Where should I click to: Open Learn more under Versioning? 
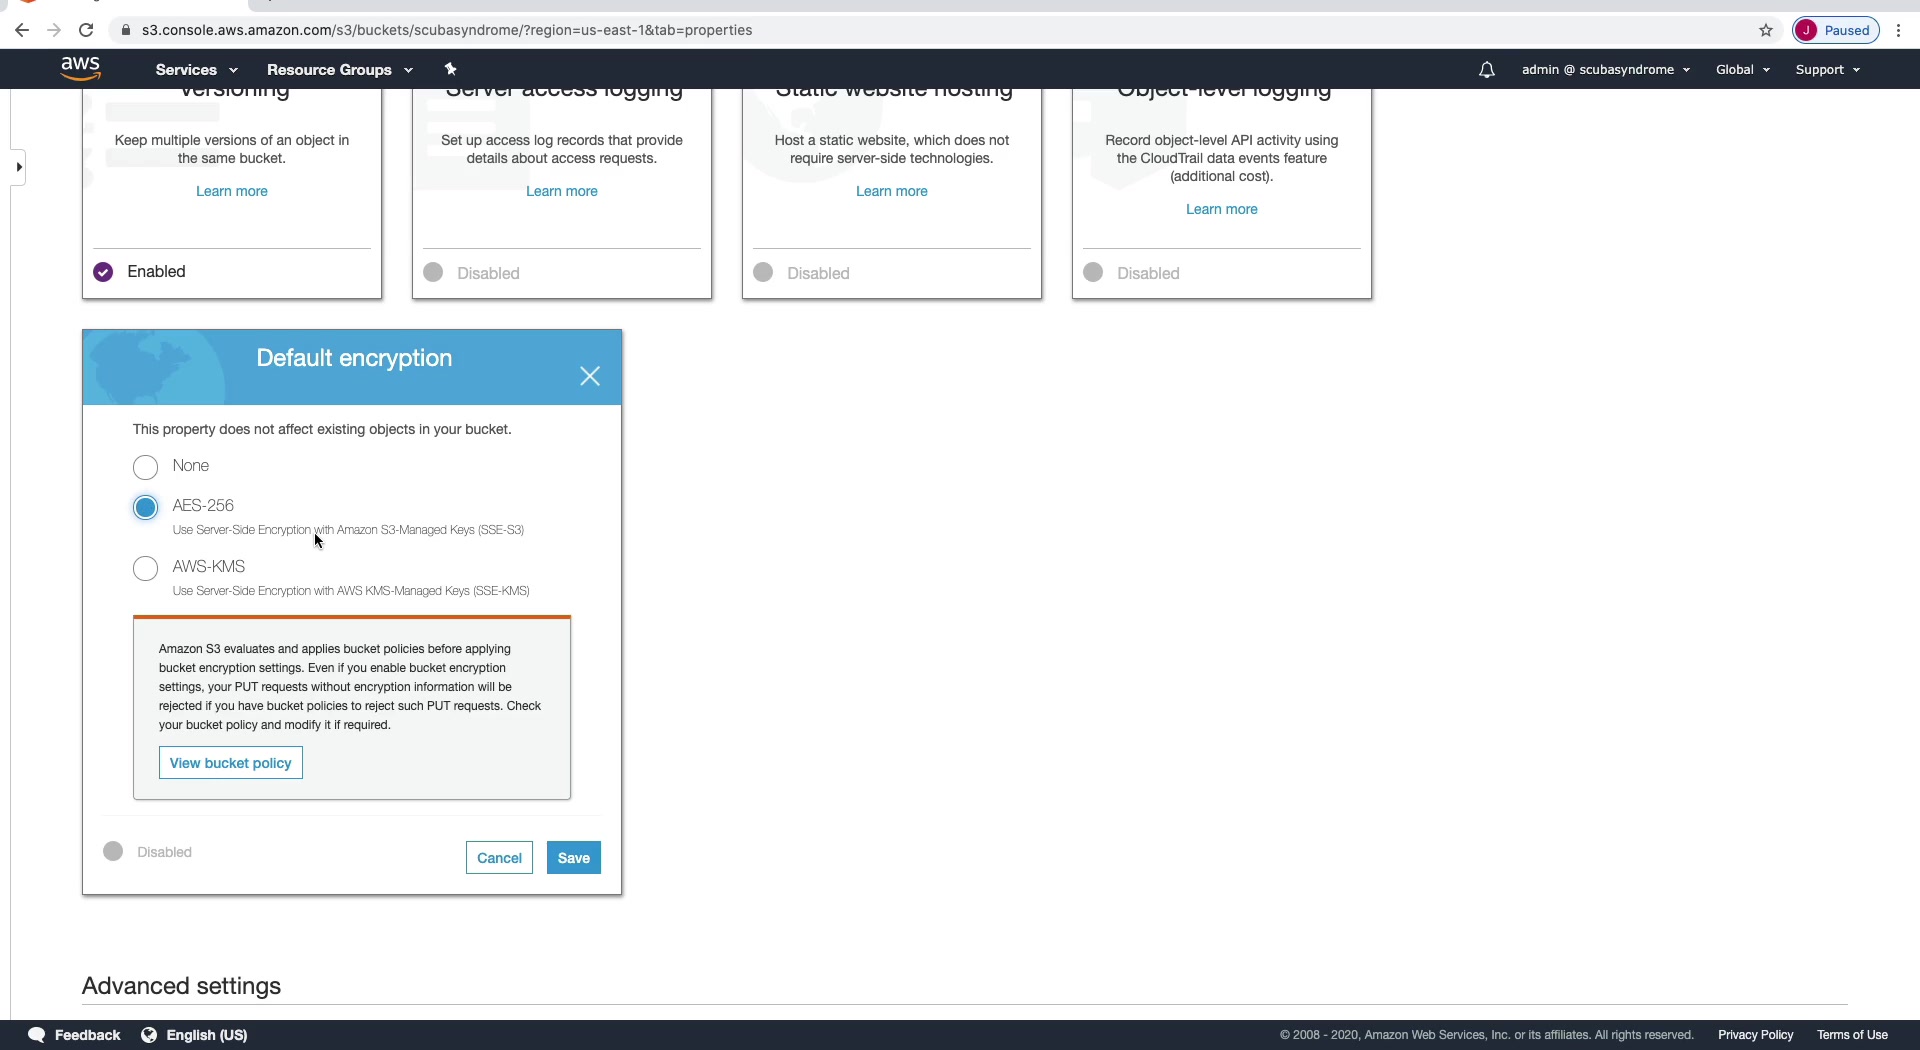[x=232, y=191]
